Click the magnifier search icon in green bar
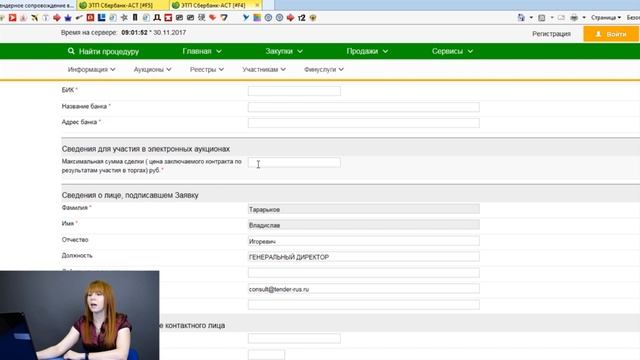The image size is (640, 360). tap(71, 51)
